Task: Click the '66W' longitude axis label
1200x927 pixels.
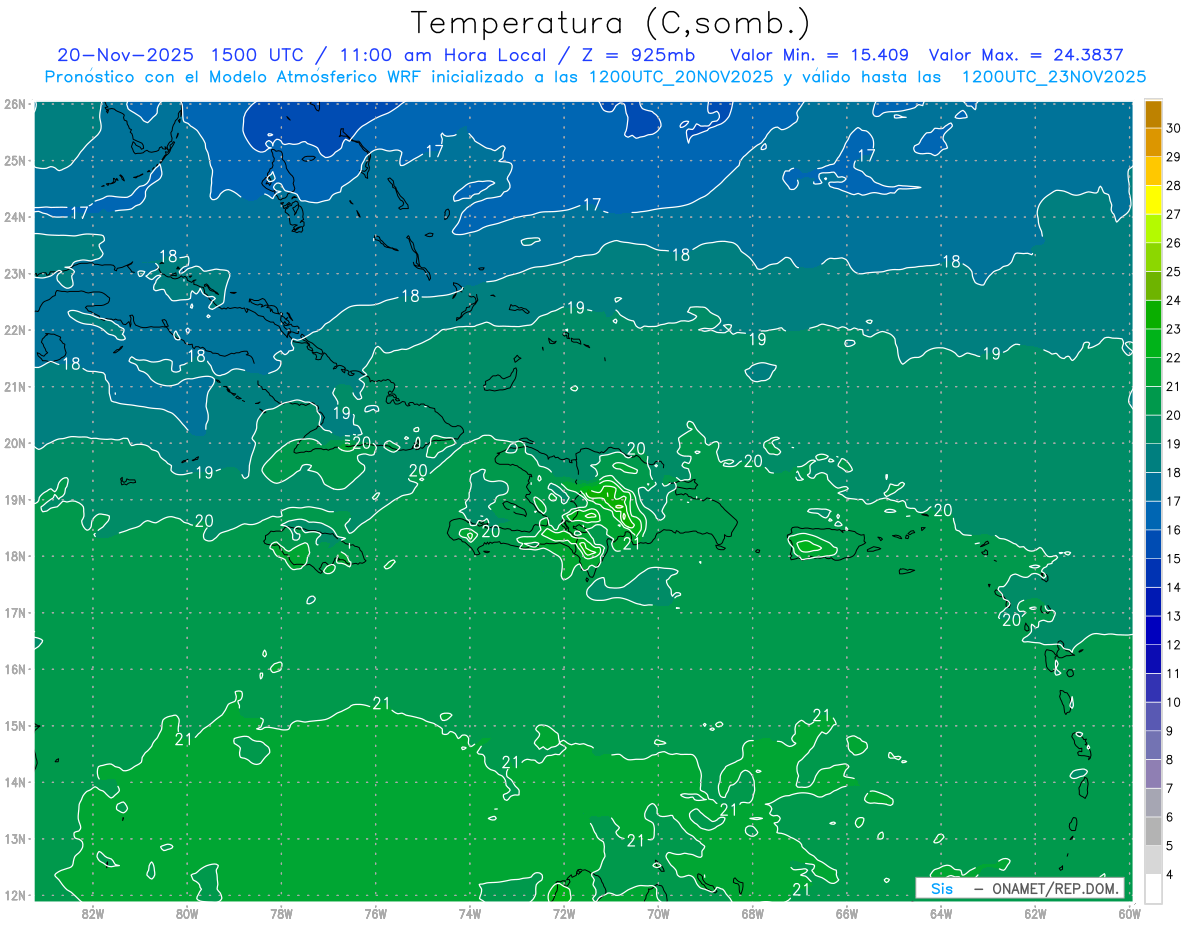Action: (x=847, y=912)
